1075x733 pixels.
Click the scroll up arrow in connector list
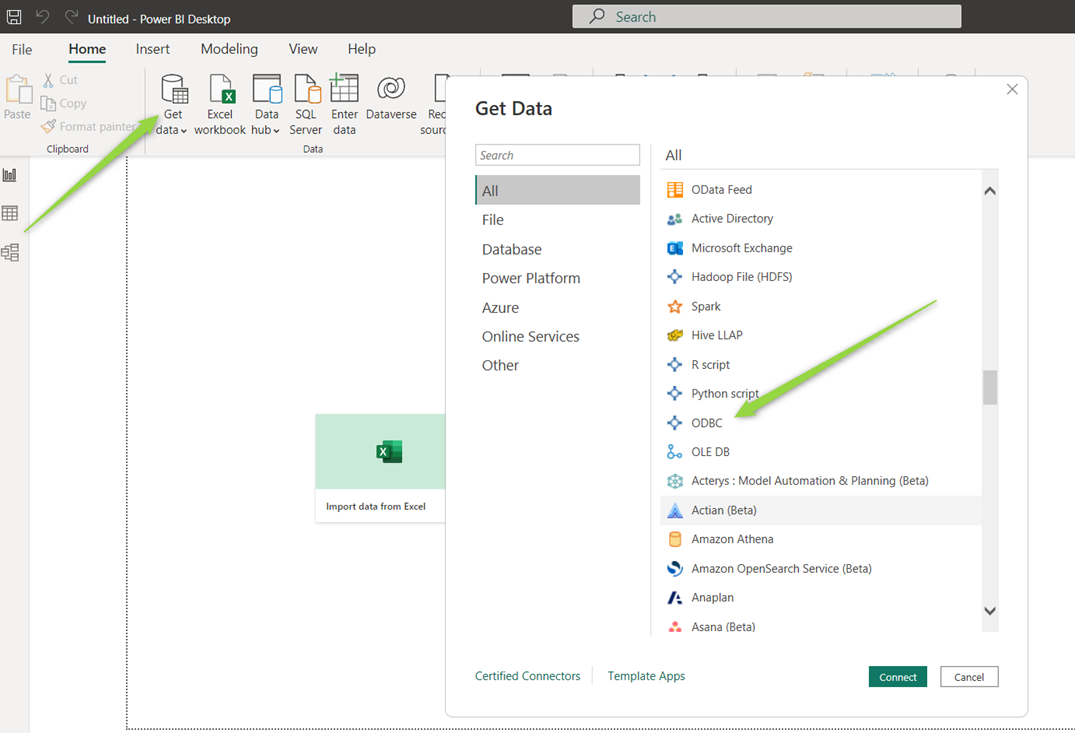(x=990, y=191)
